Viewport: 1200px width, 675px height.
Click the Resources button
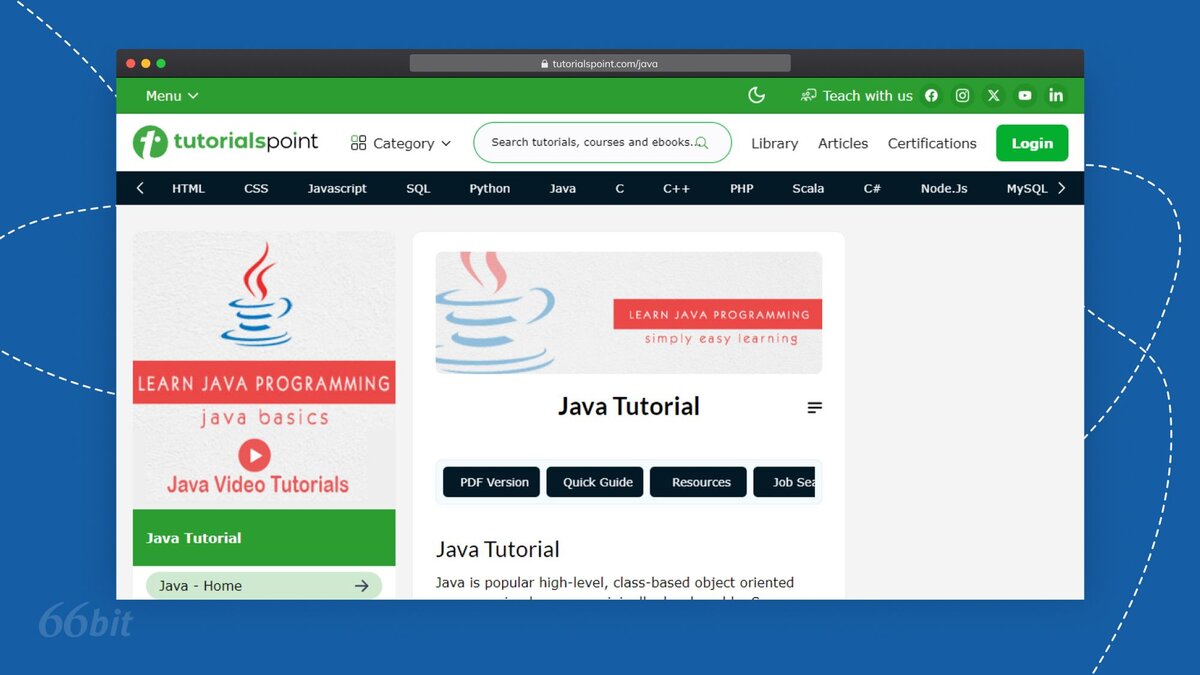(699, 482)
